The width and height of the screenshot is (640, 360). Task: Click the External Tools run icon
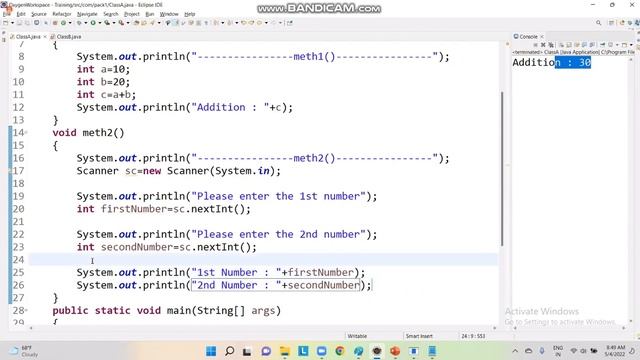tap(121, 23)
